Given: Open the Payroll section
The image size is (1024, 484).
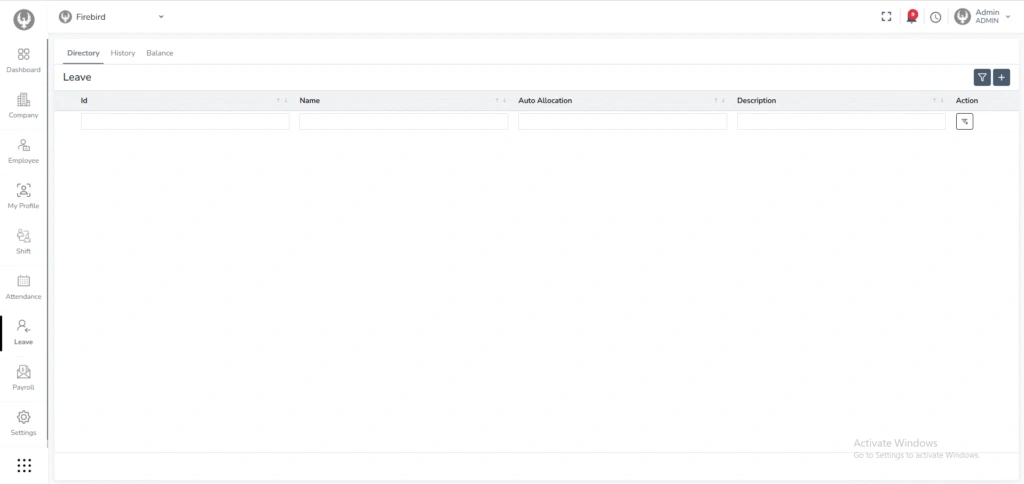Looking at the screenshot, I should pos(23,377).
